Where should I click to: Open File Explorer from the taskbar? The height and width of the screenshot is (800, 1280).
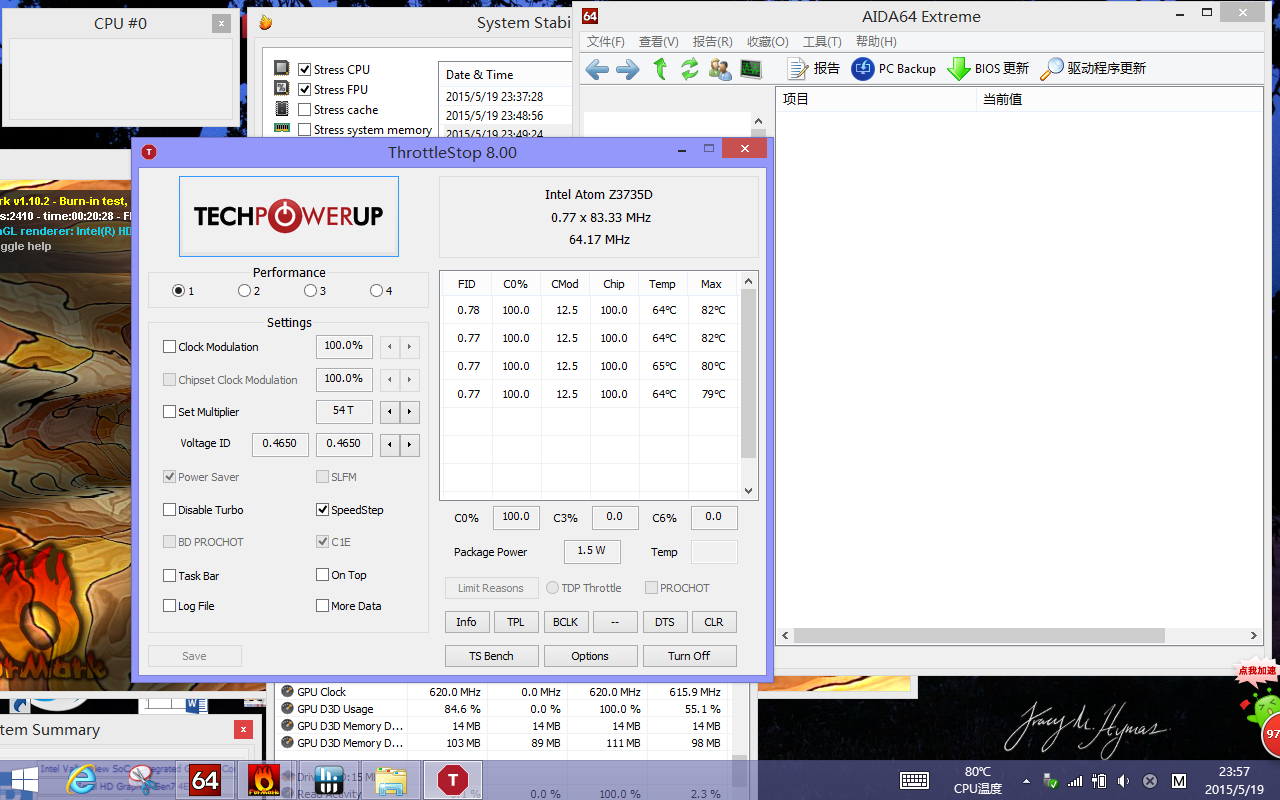point(391,780)
